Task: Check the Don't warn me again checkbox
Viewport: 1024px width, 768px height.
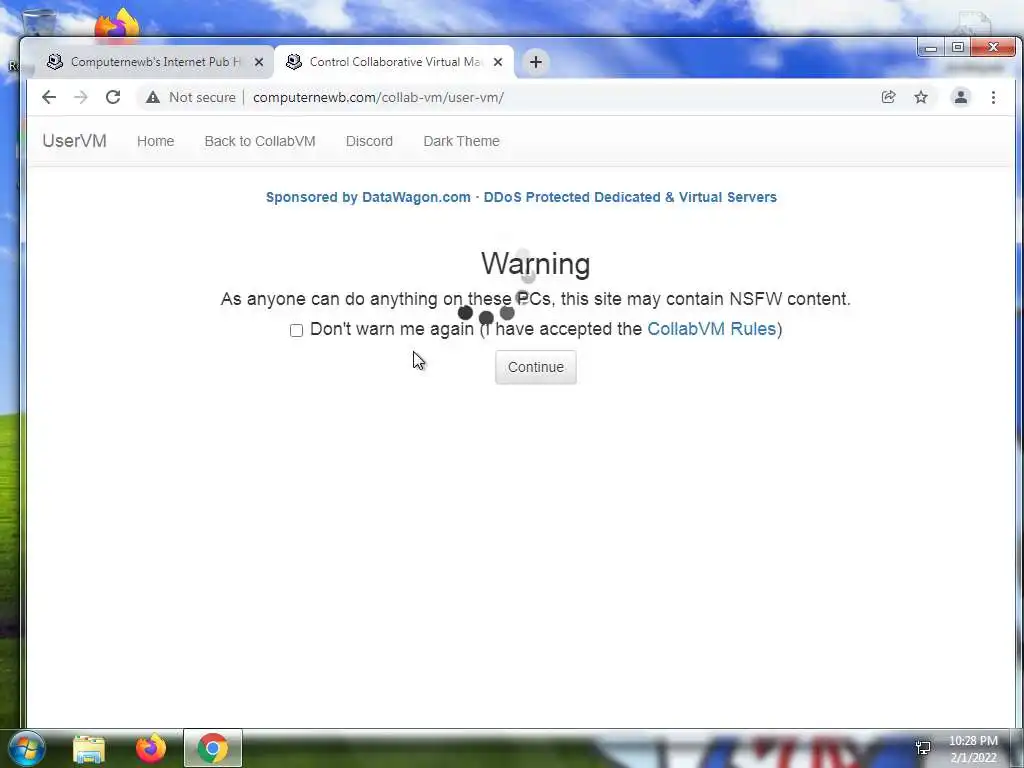Action: (x=296, y=330)
